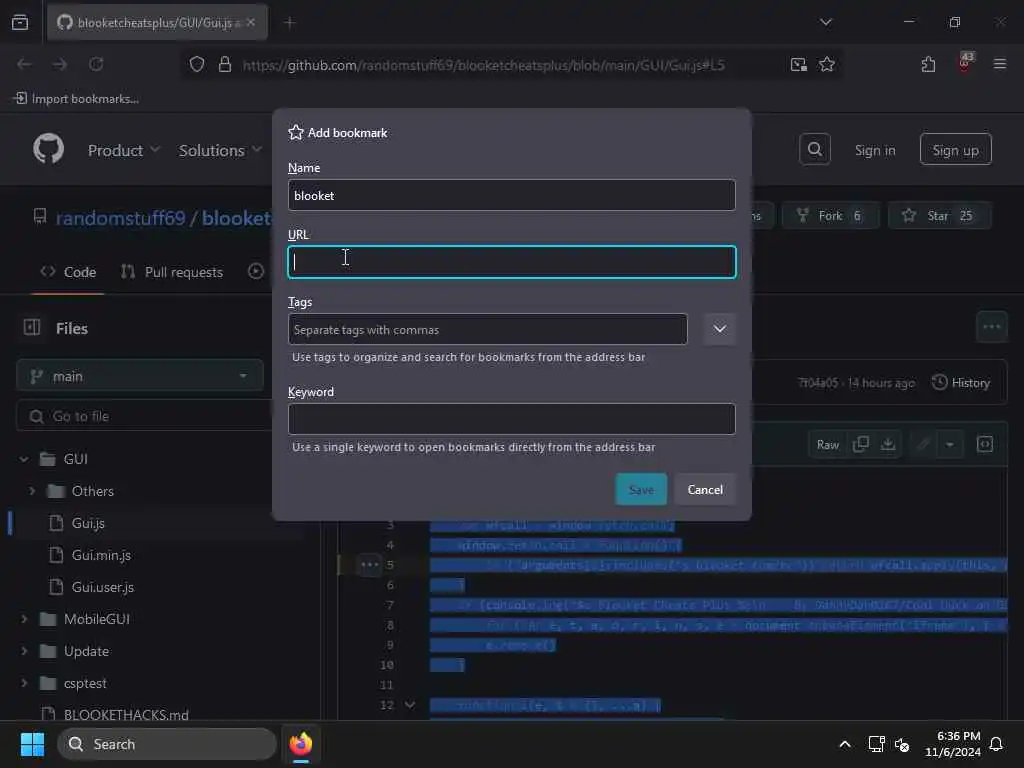This screenshot has height=768, width=1024.
Task: Open the Windows Start menu
Action: tap(32, 744)
